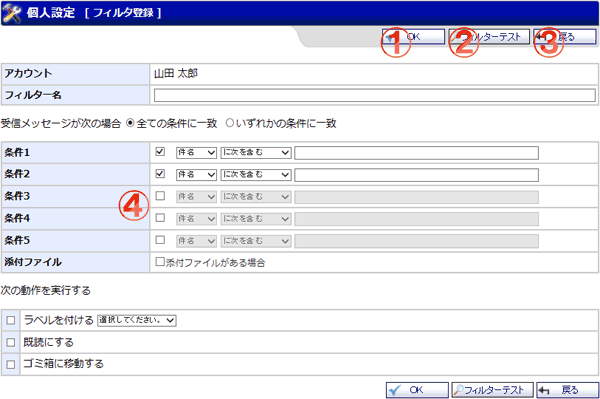Check 添付ファイルがある場合 checkbox
Viewport: 600px width, 399px height.
click(160, 262)
